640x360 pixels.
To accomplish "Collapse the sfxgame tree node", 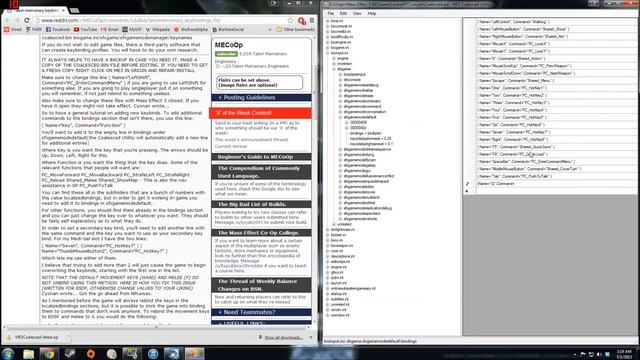I will coord(334,69).
